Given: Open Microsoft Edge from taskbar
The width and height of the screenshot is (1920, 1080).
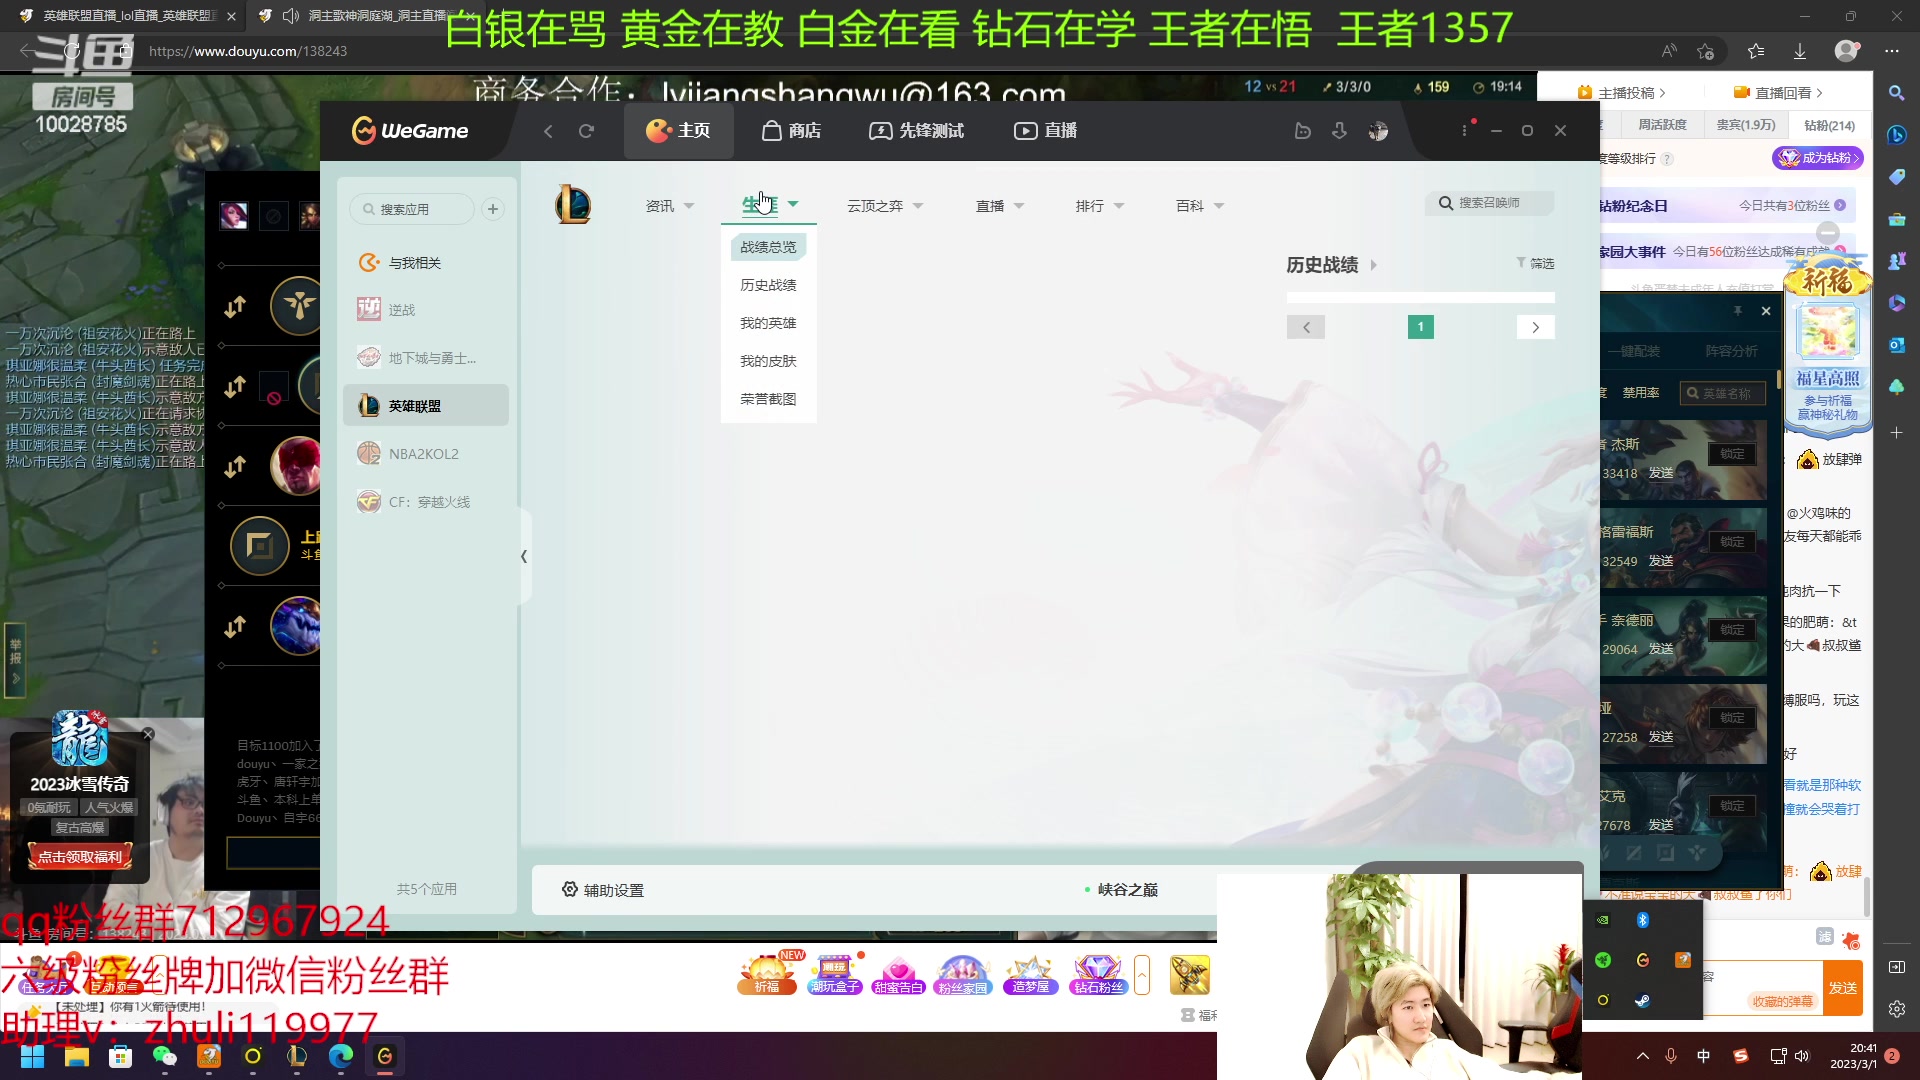Looking at the screenshot, I should coord(341,1056).
